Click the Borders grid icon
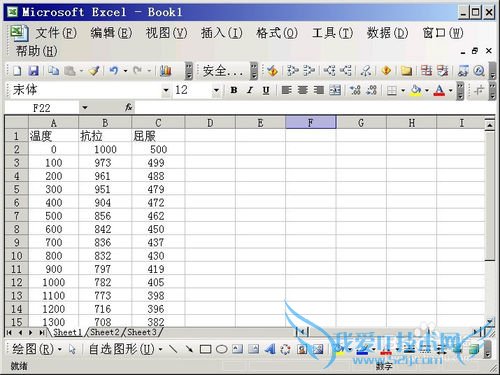The width and height of the screenshot is (500, 375). click(x=392, y=90)
